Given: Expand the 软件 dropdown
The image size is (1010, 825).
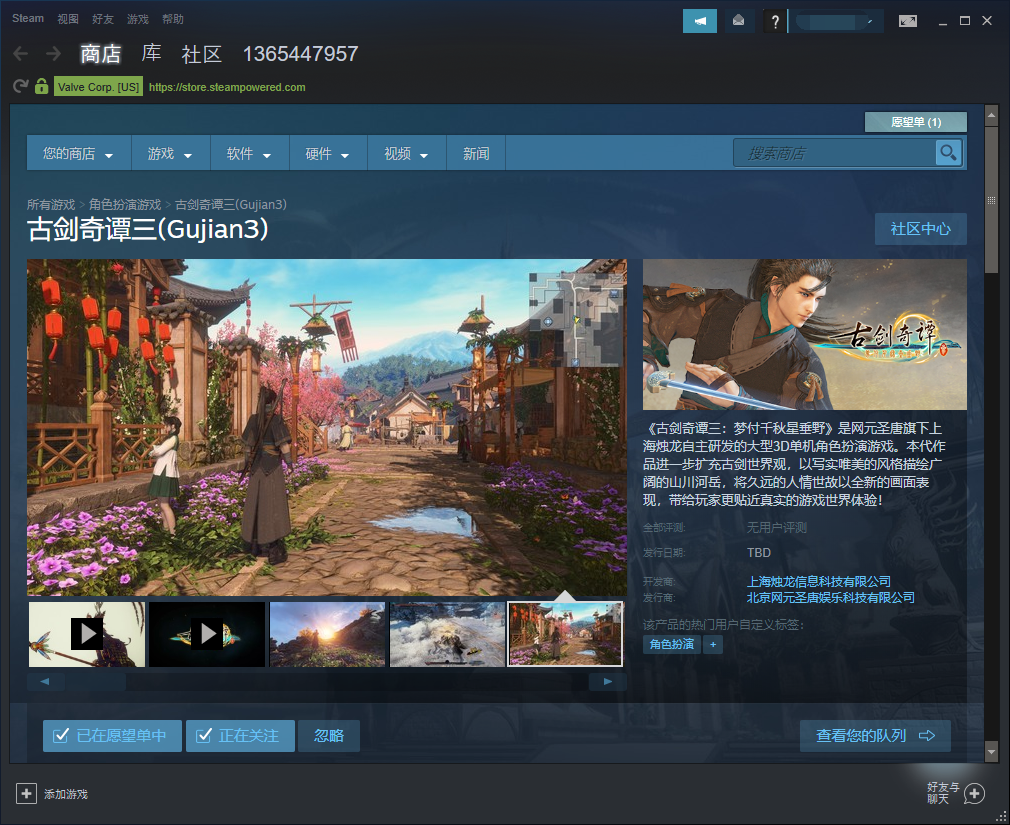Looking at the screenshot, I should click(x=250, y=153).
